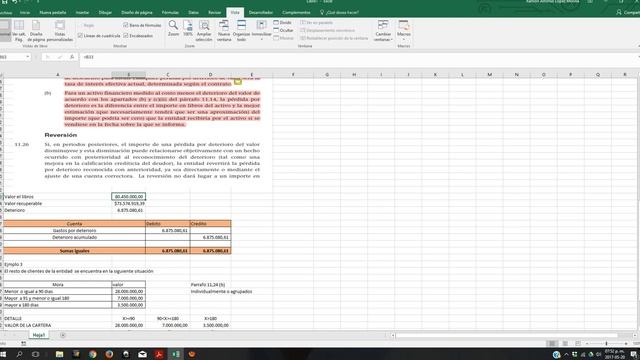Select the Hoja1 sheet tab
Screen dimensions: 640x360
[x=39, y=335]
